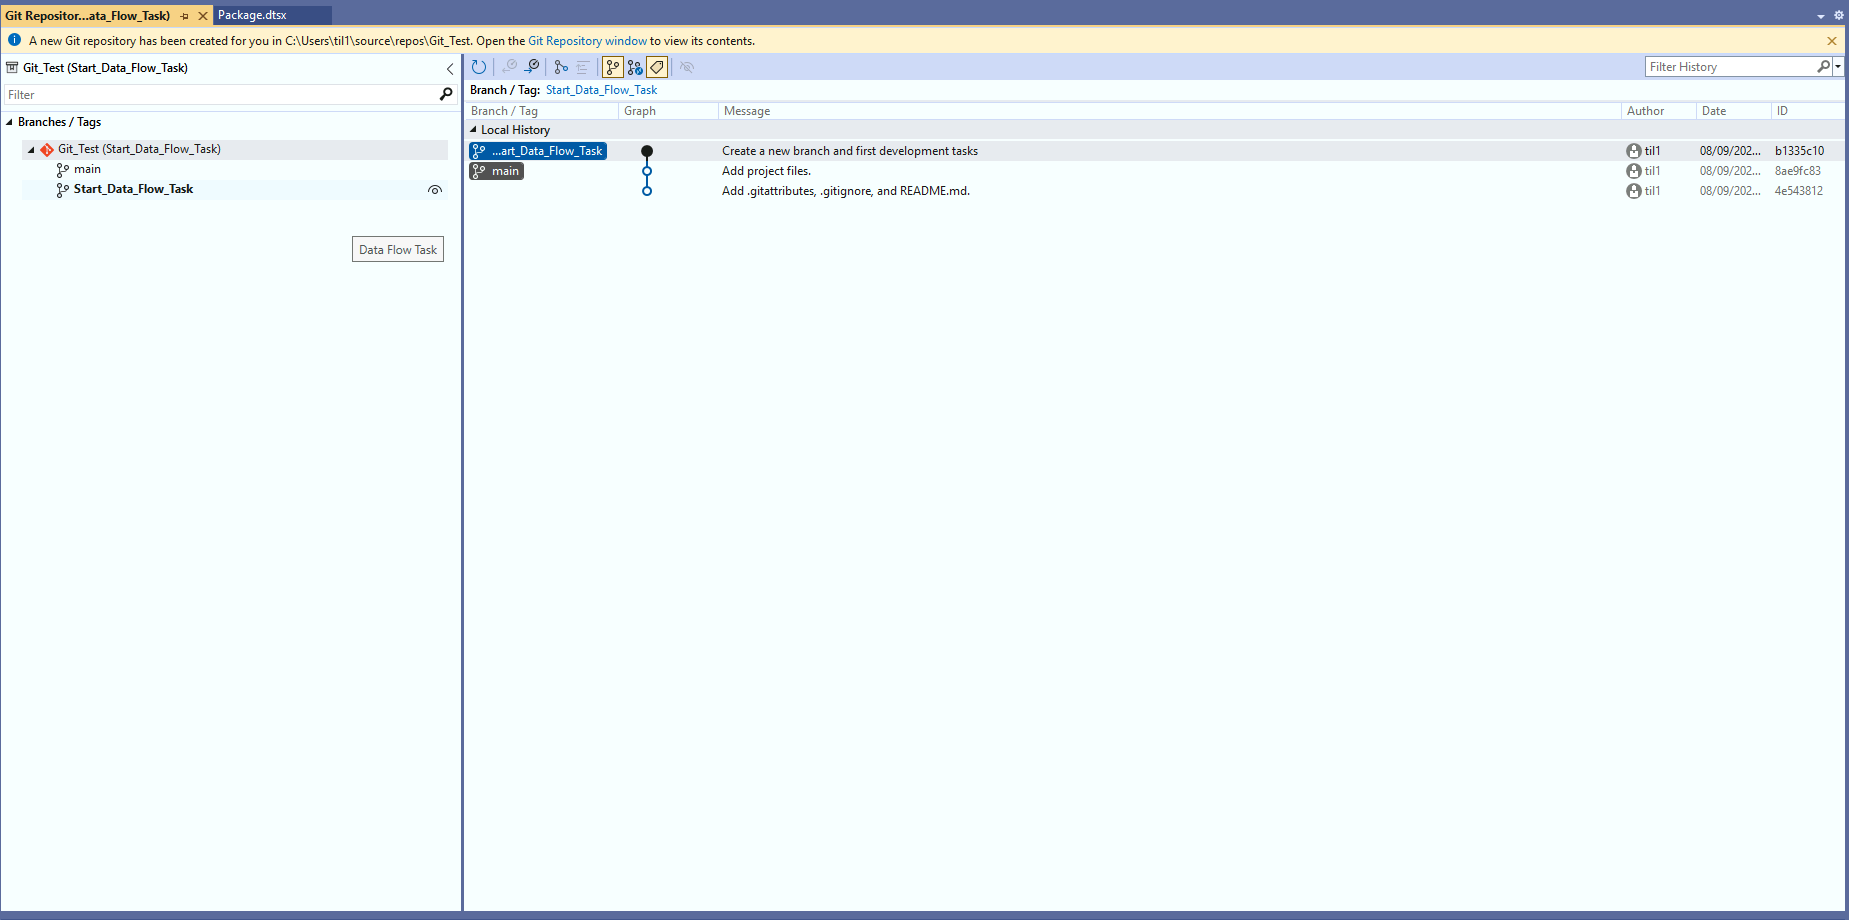Click the disabled go-to-child commit icon

(x=509, y=67)
